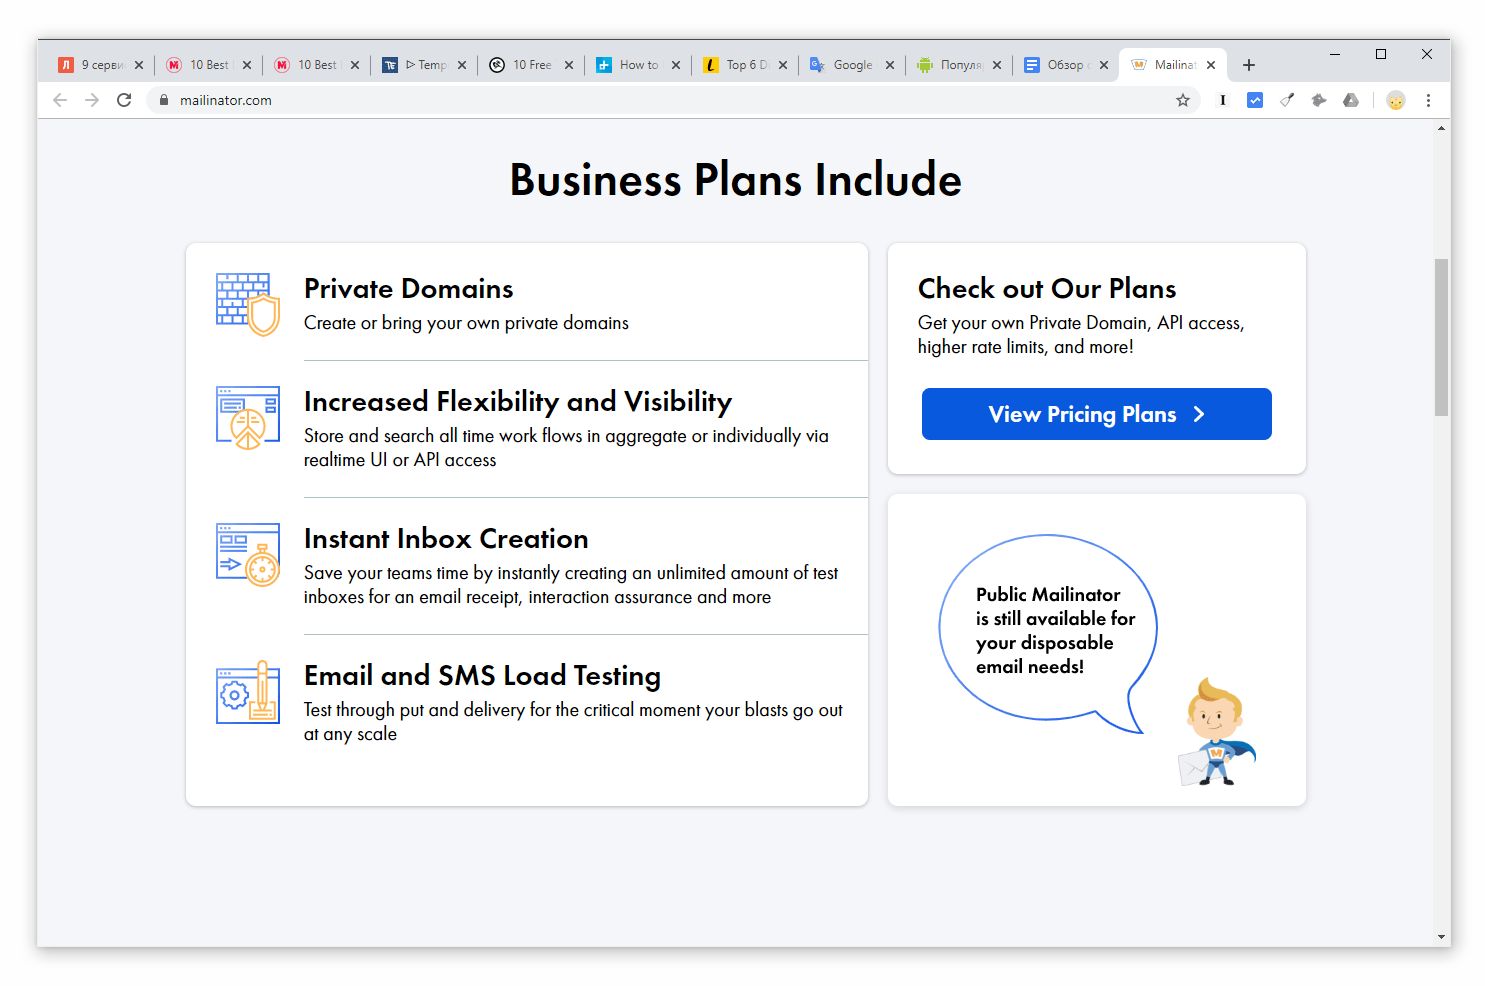Click the 'Check out Our Plans' heading
This screenshot has width=1485, height=986.
tap(1047, 289)
